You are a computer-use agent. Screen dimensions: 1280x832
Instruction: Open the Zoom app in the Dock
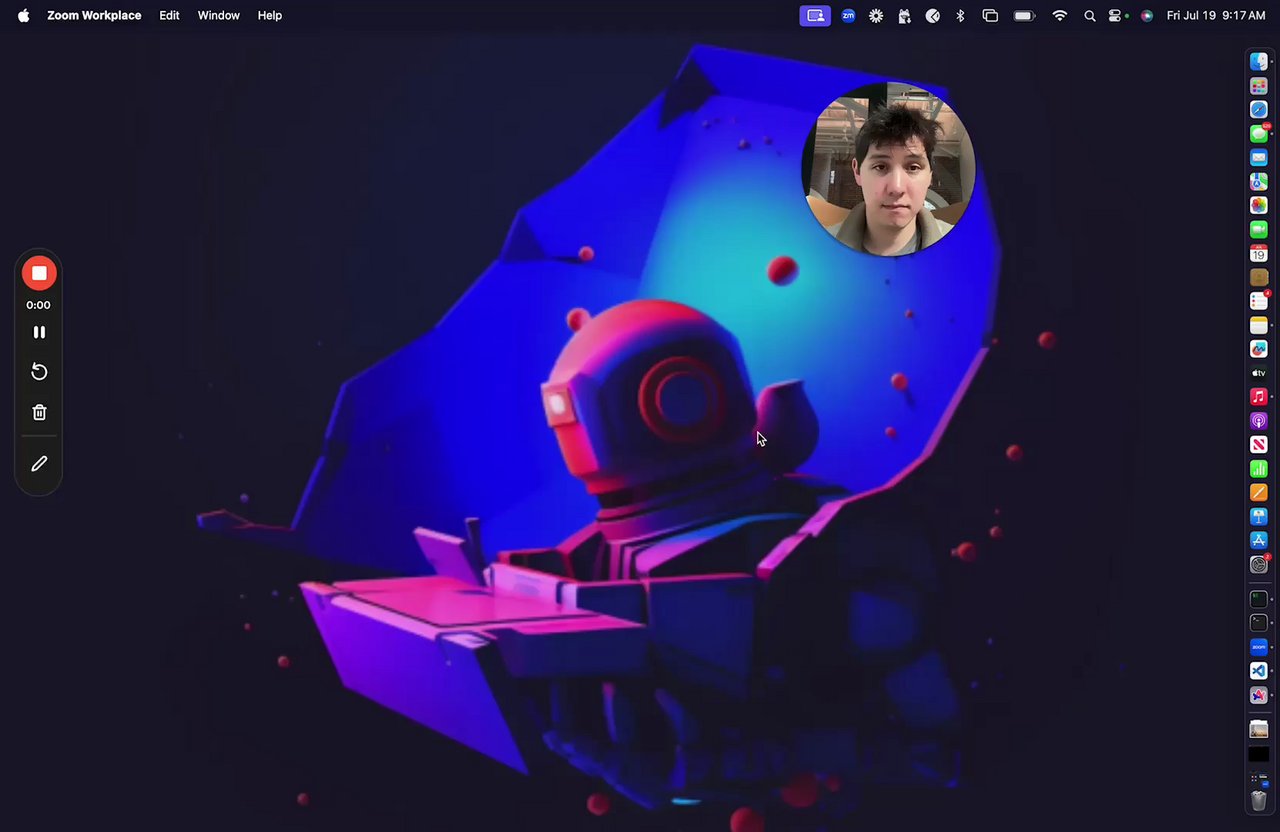click(1259, 647)
